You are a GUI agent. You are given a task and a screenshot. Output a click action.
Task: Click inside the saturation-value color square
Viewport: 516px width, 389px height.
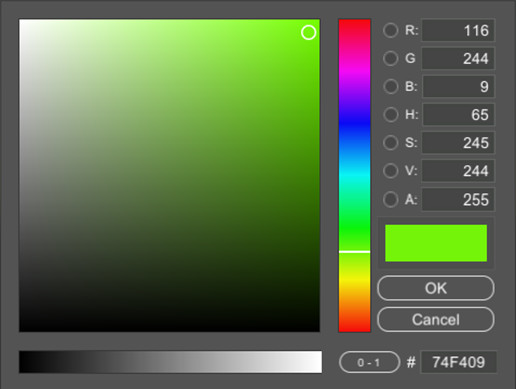169,175
